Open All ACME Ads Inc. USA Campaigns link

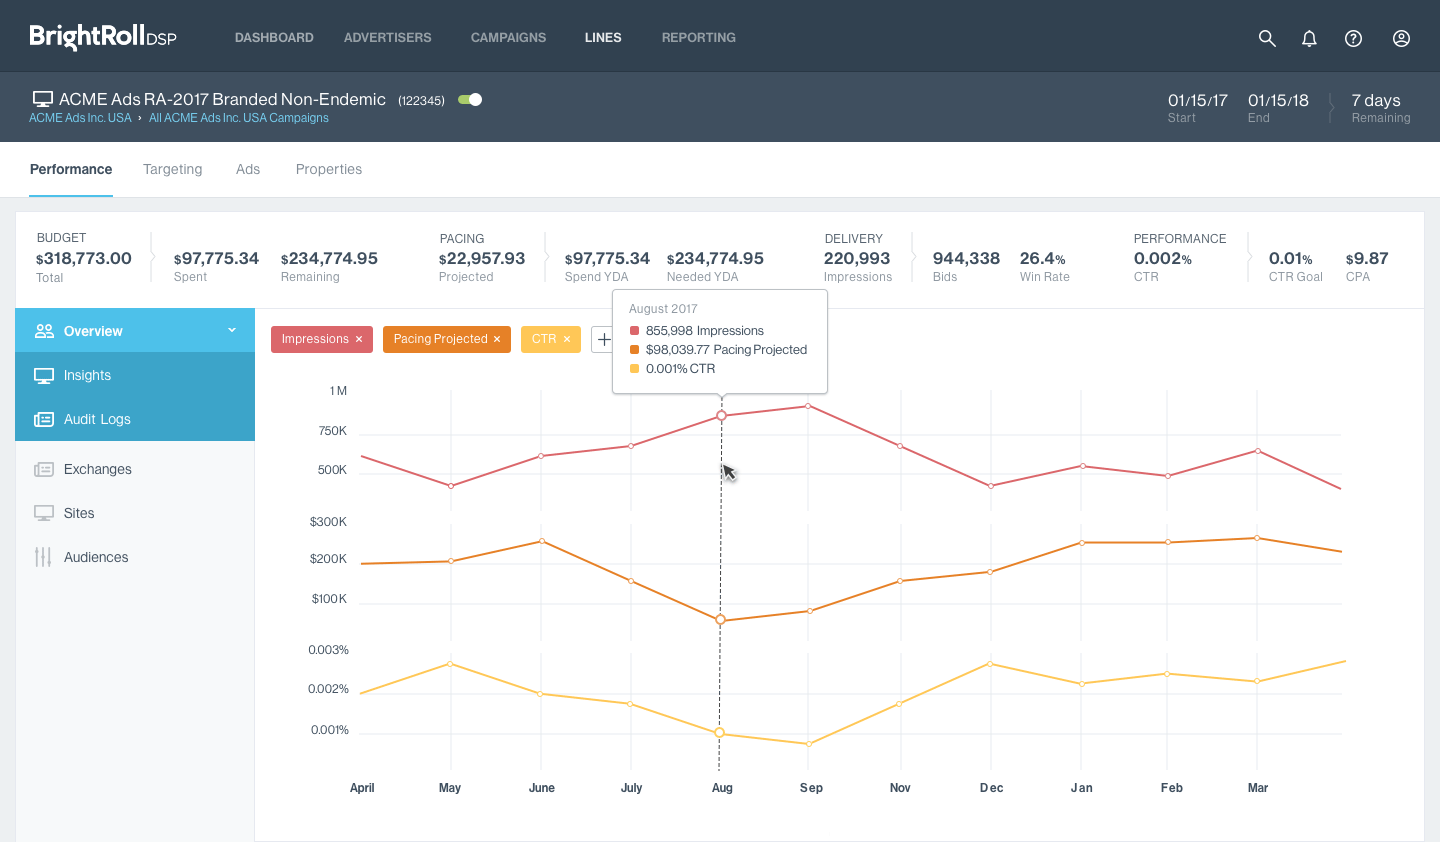click(239, 118)
